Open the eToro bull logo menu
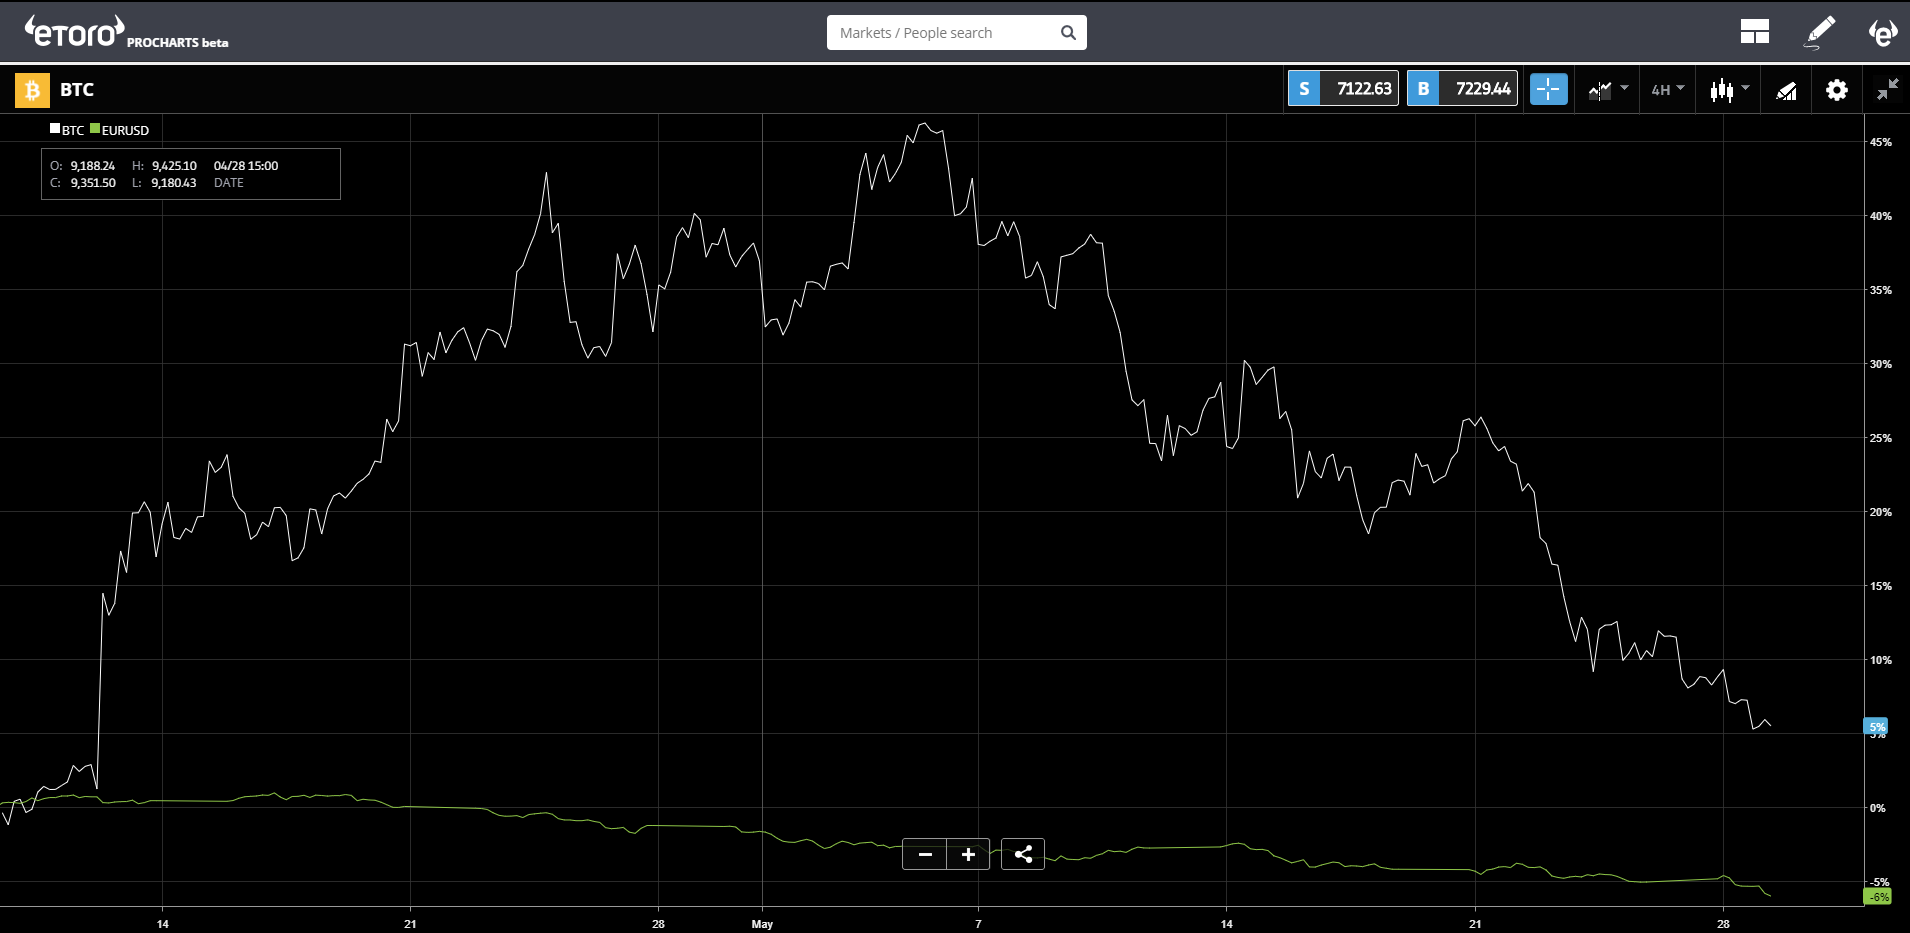 tap(1883, 32)
